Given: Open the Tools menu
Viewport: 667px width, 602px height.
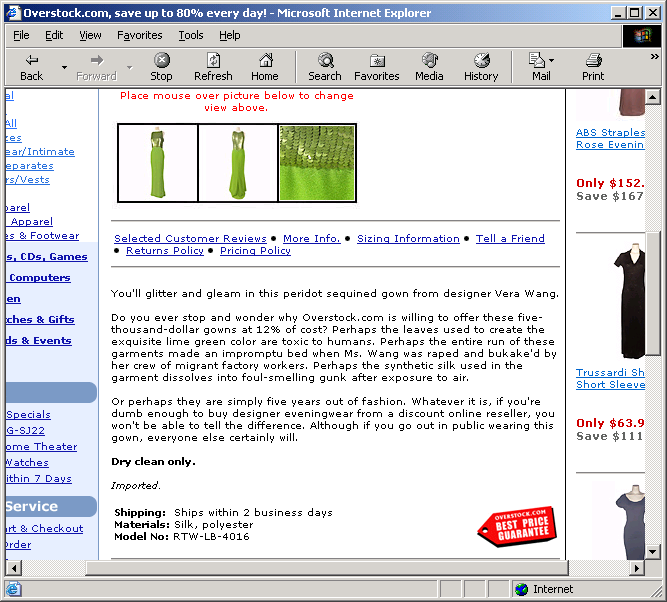Looking at the screenshot, I should tap(191, 35).
